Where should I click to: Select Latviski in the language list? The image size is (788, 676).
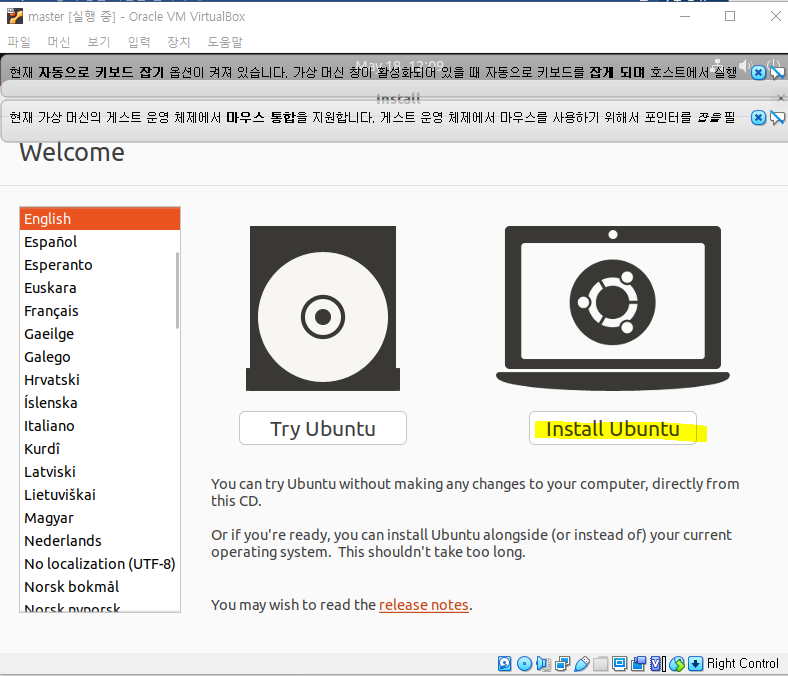pyautogui.click(x=100, y=472)
